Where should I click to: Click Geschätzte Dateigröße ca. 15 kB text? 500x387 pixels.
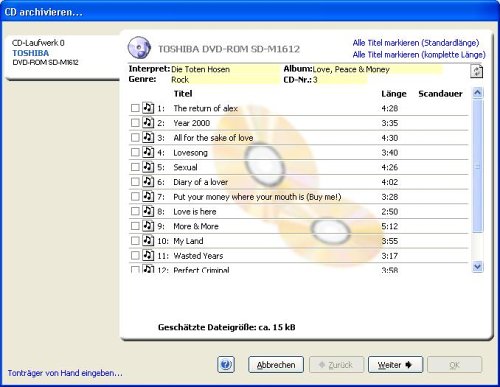coord(227,327)
